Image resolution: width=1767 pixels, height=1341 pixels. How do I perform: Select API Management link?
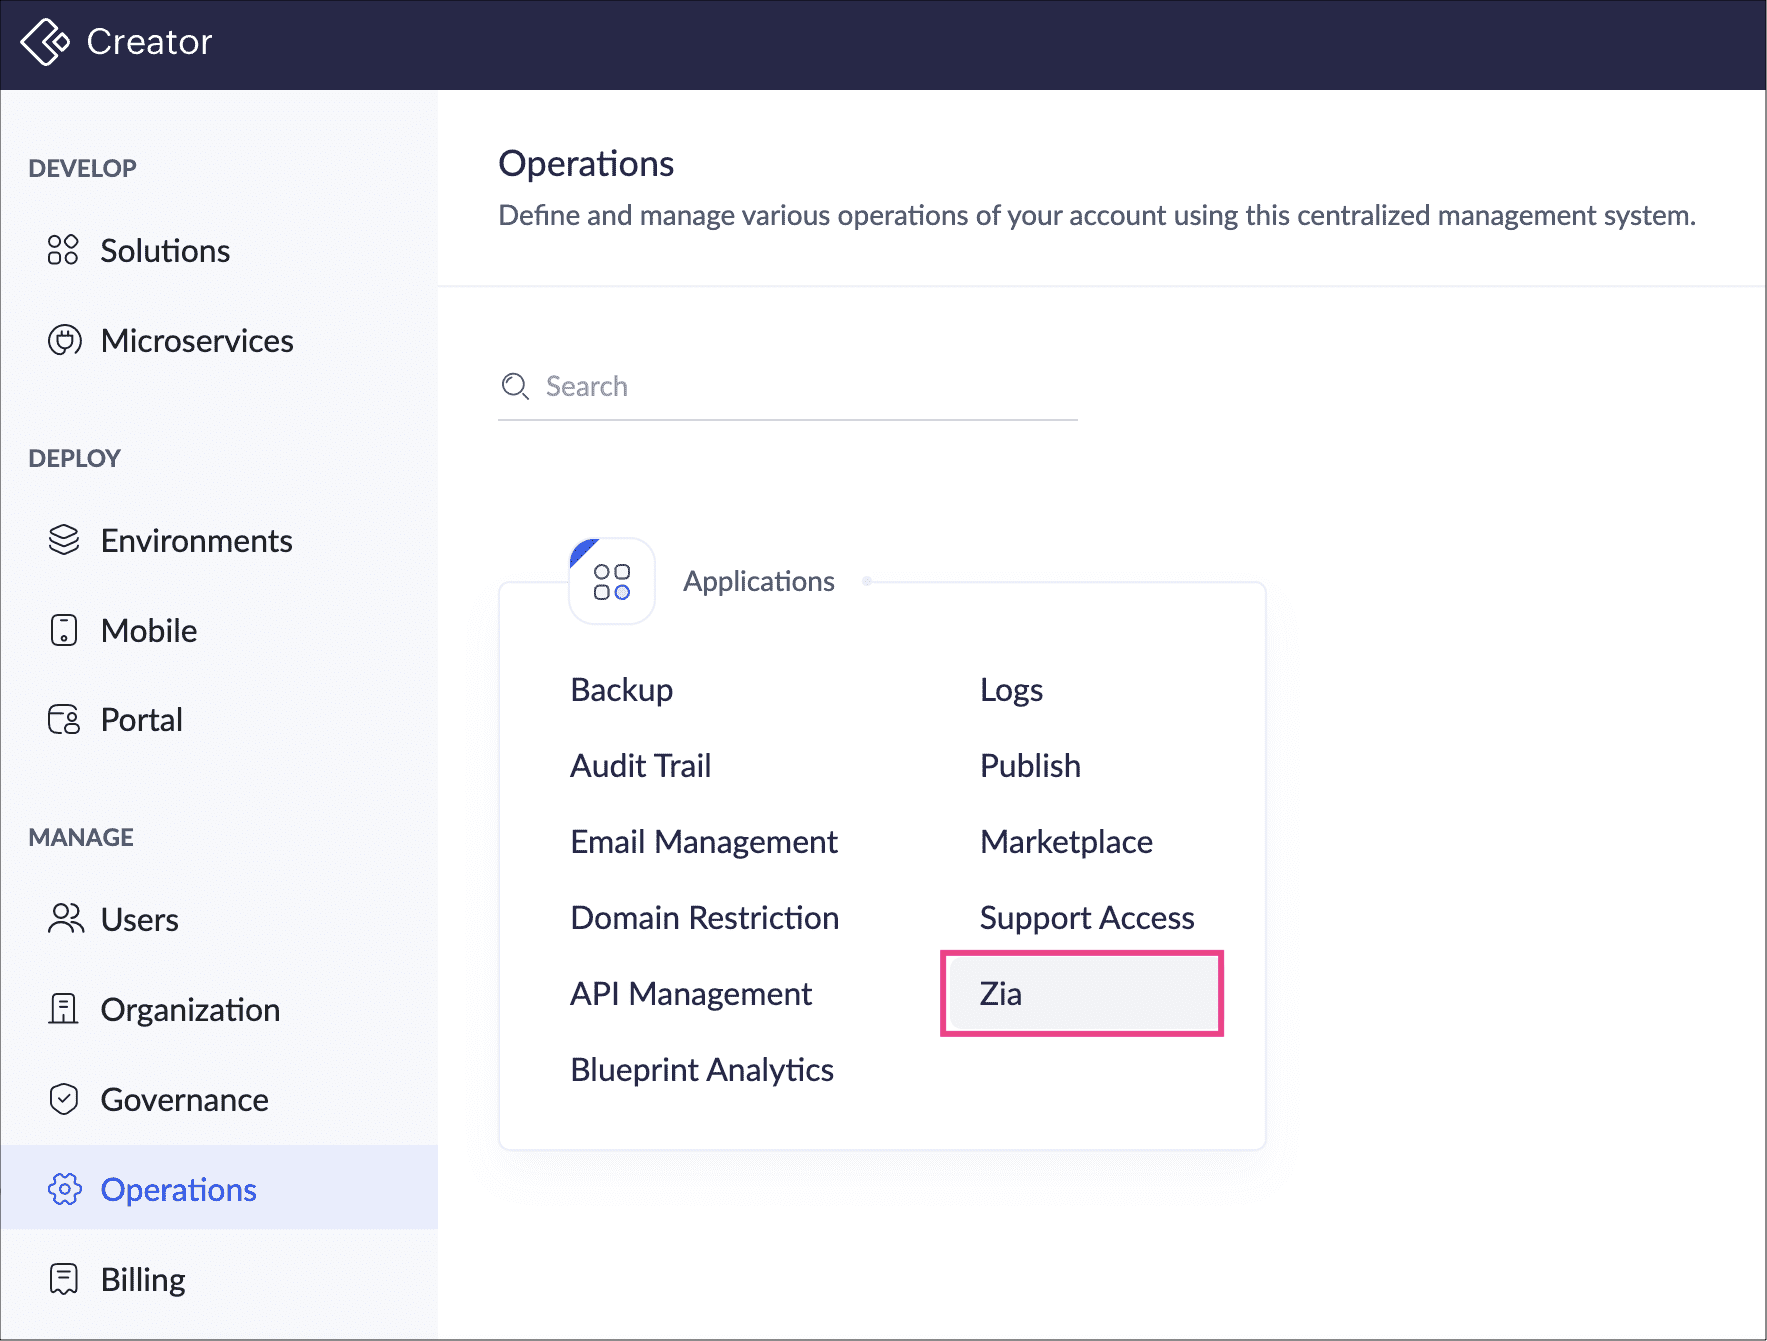tap(690, 994)
